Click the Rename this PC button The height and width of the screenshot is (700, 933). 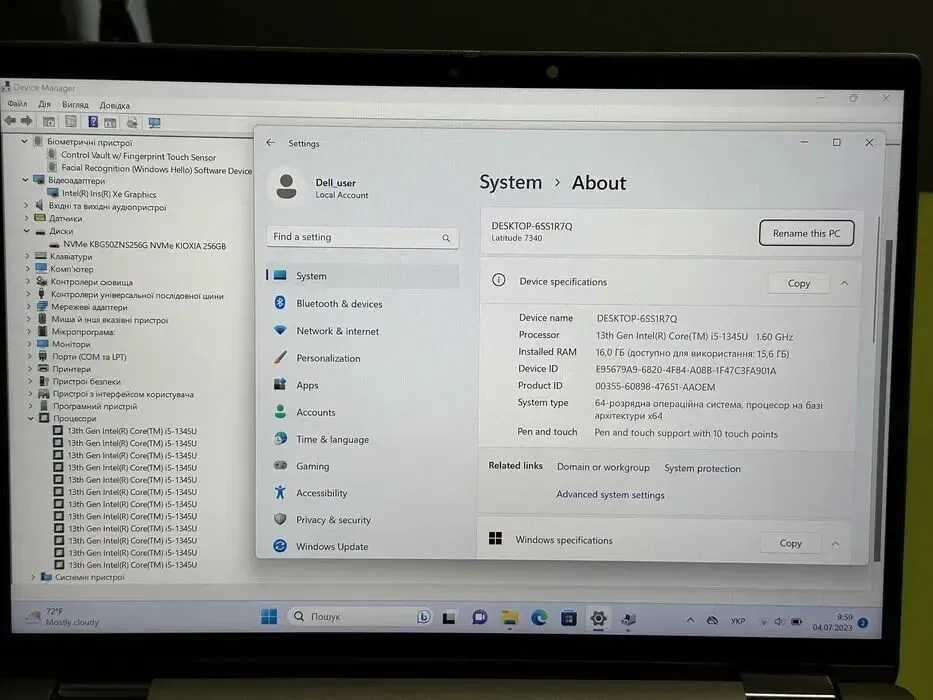pos(806,233)
